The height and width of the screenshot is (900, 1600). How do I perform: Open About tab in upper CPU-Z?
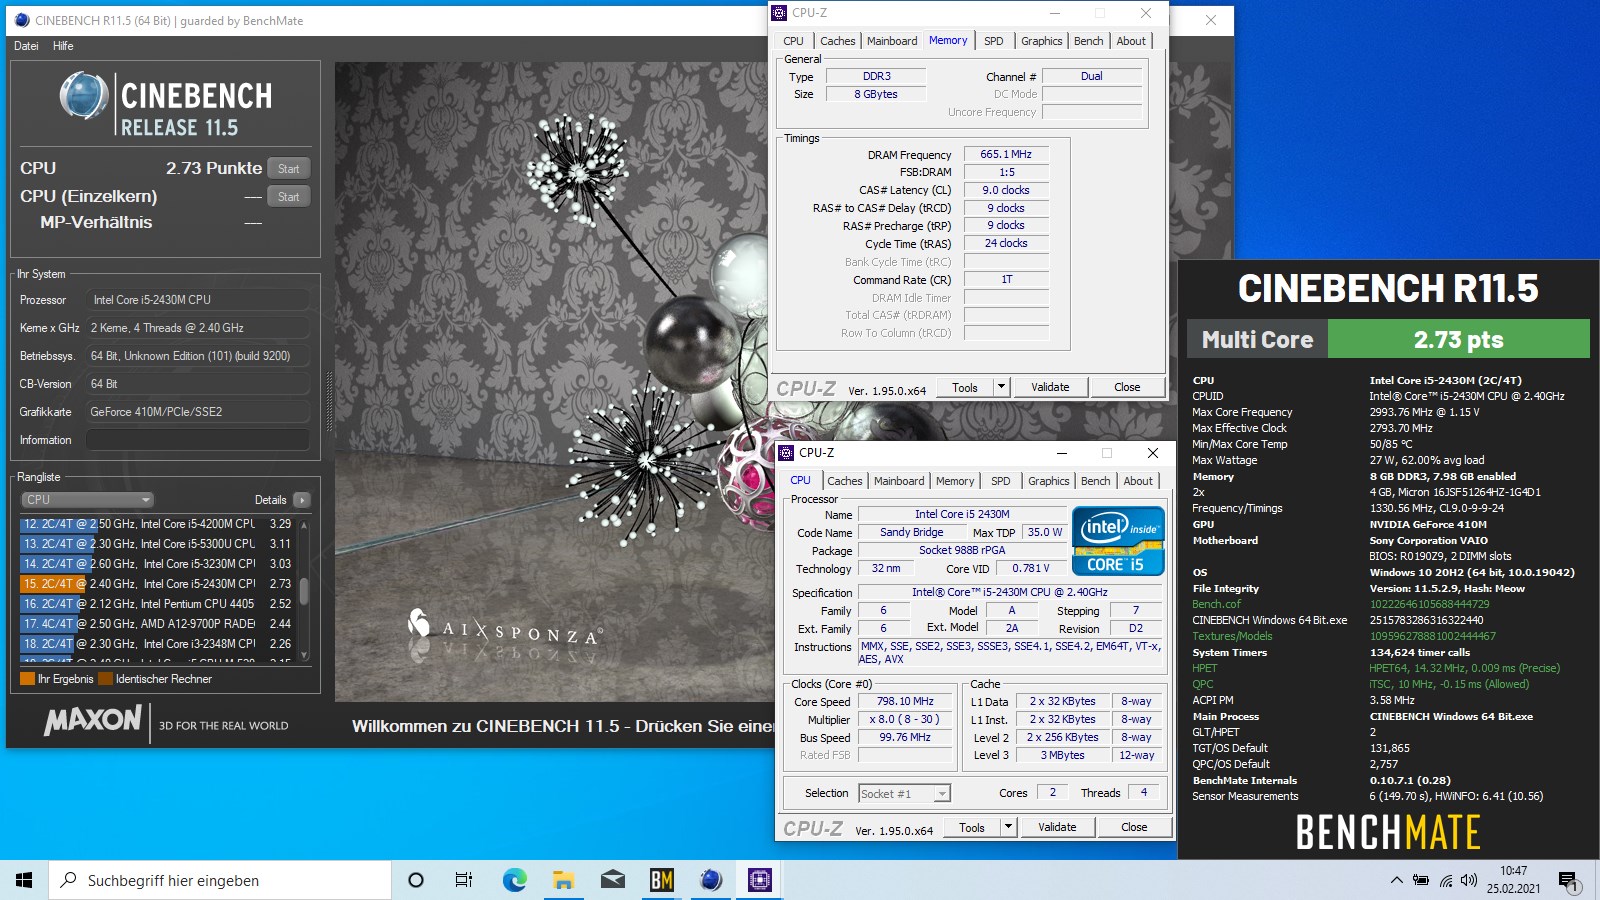[1131, 41]
